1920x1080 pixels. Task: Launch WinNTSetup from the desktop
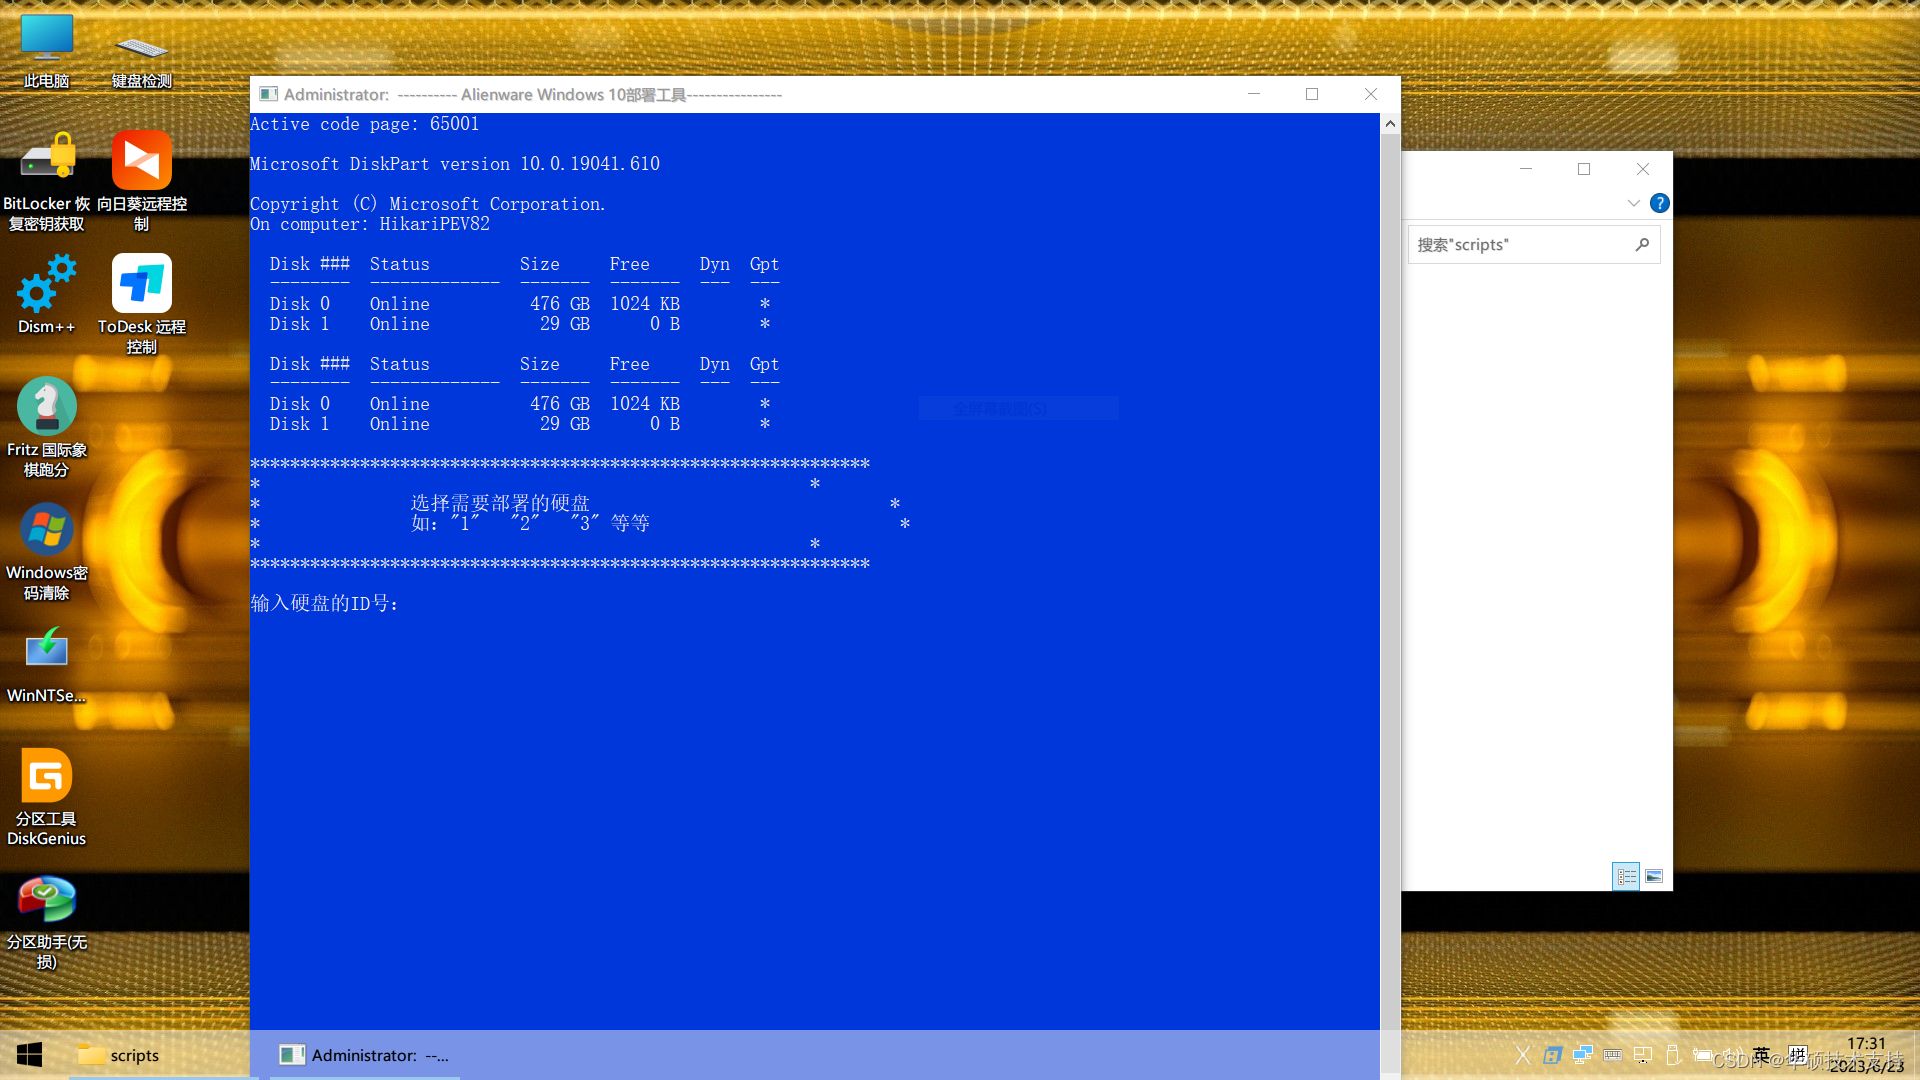click(x=46, y=650)
